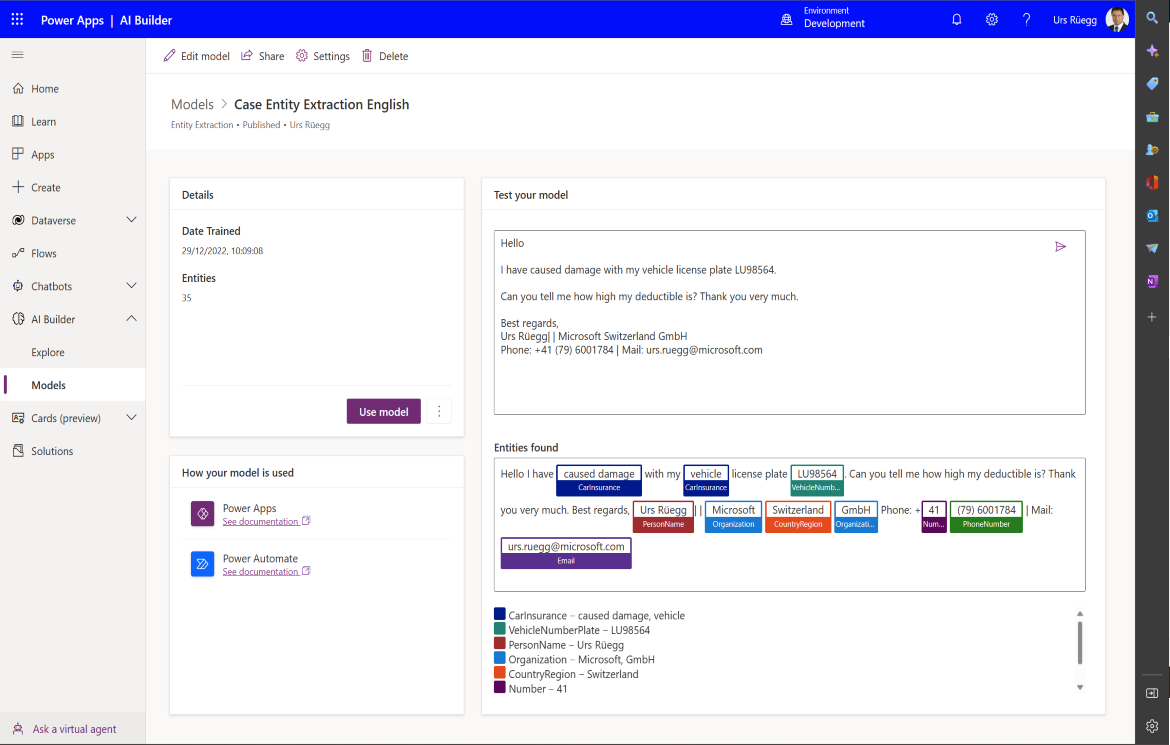Open the app launcher waffle icon

[17, 19]
